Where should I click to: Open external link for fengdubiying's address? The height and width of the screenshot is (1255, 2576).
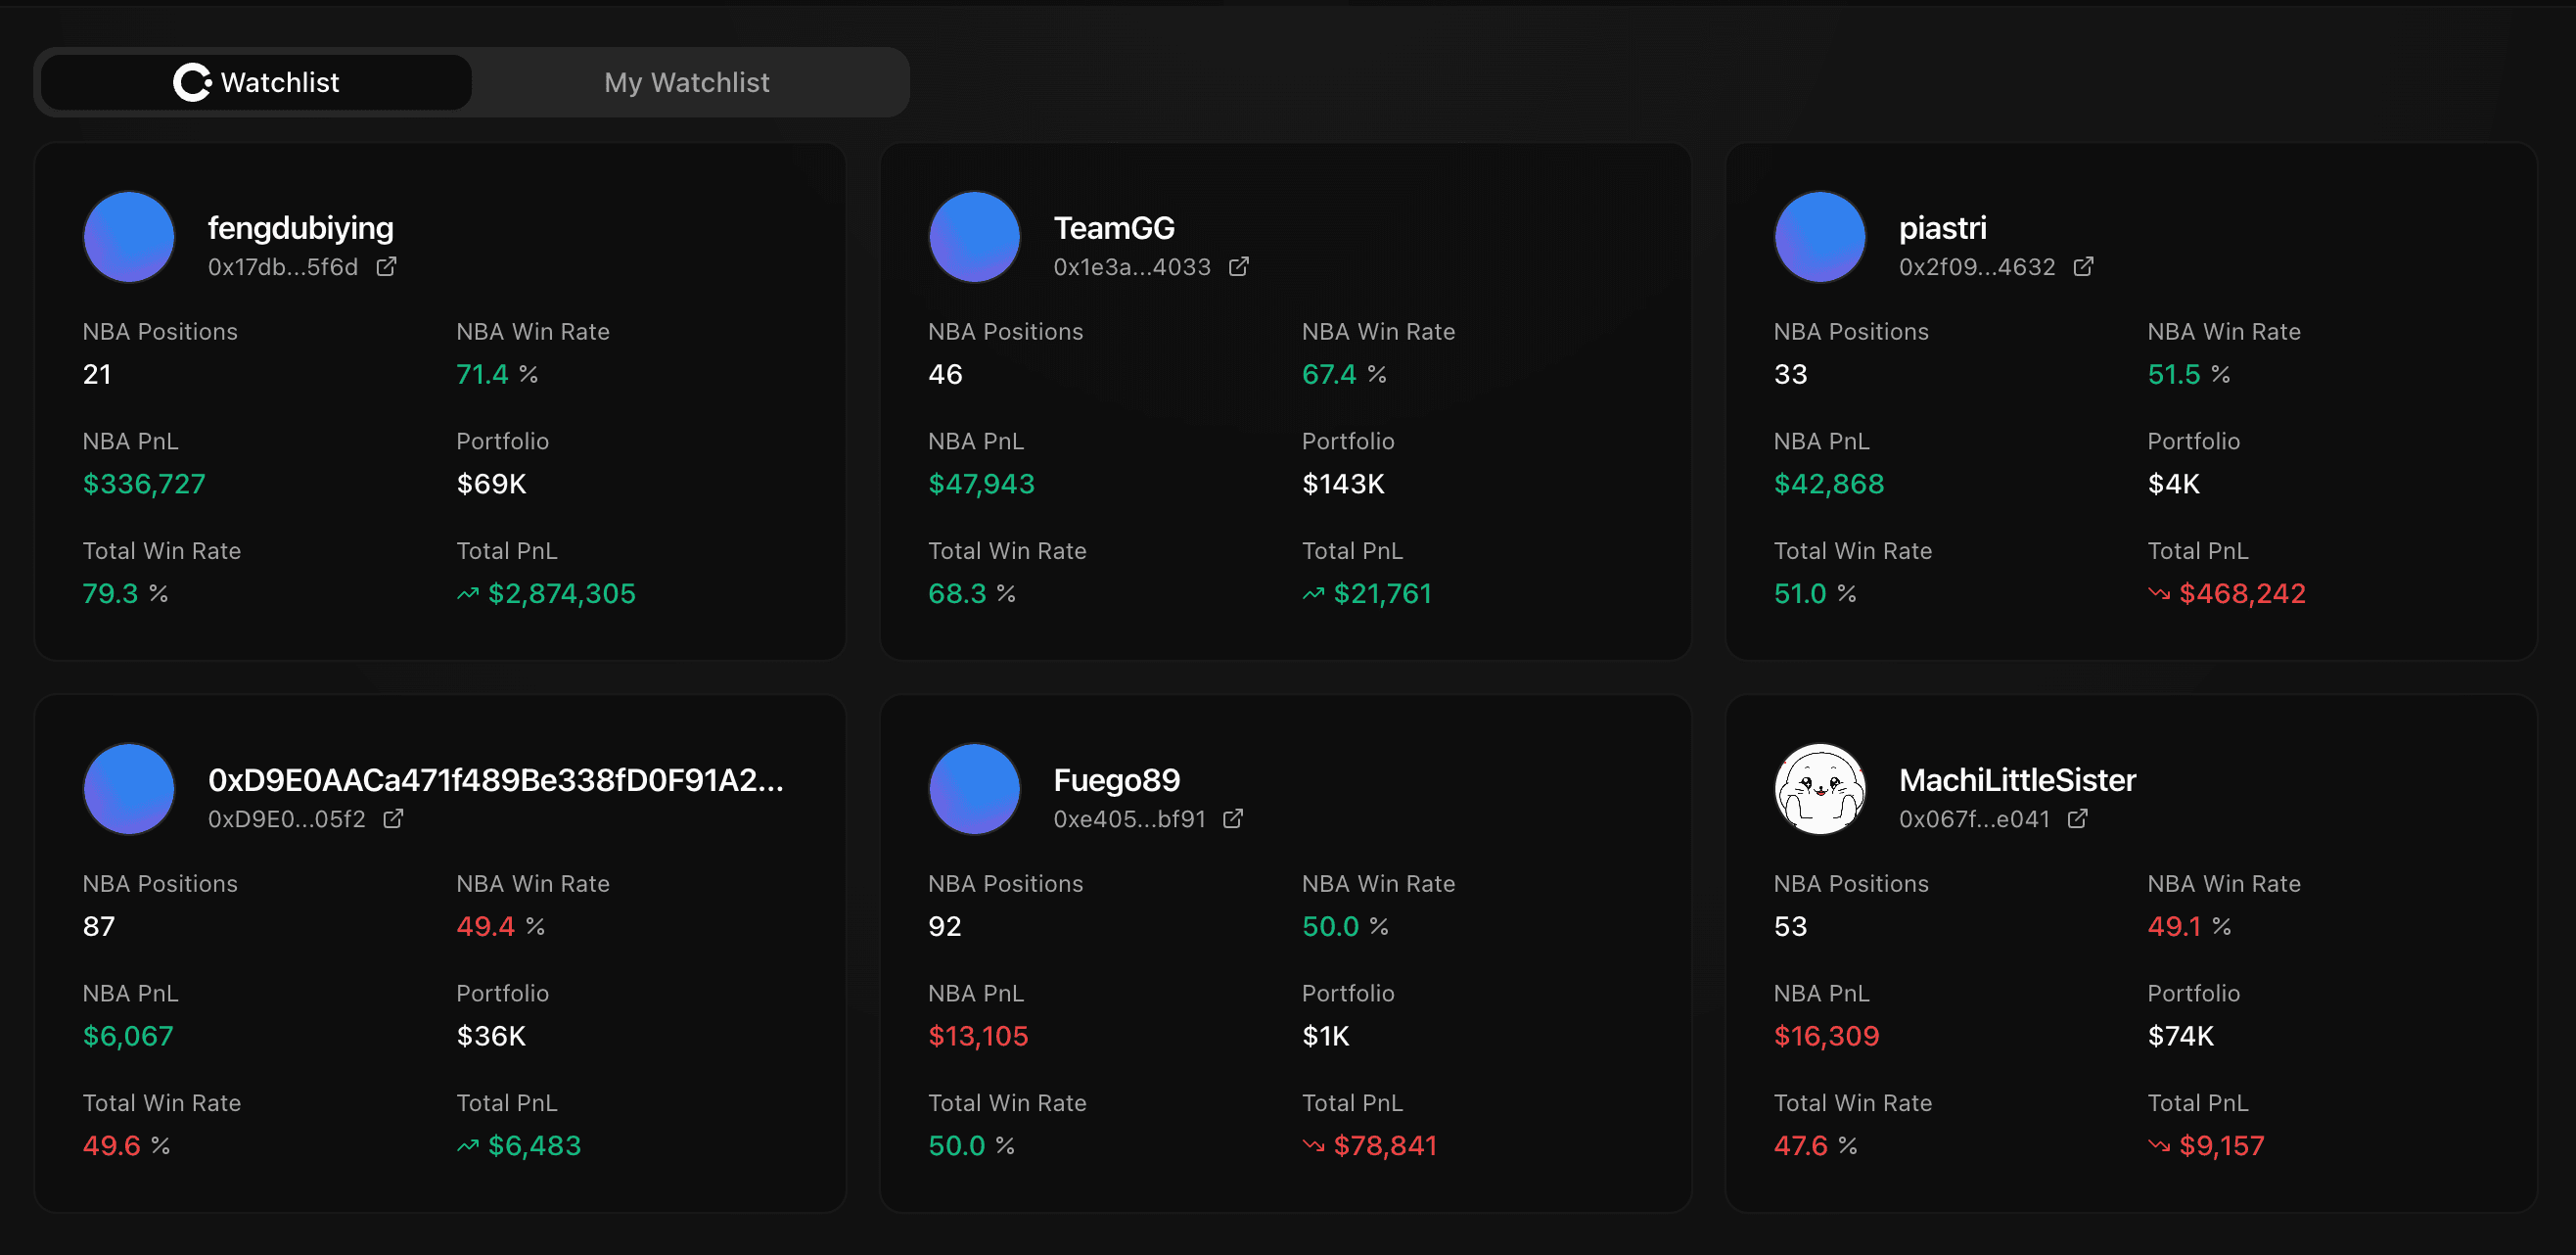click(386, 267)
